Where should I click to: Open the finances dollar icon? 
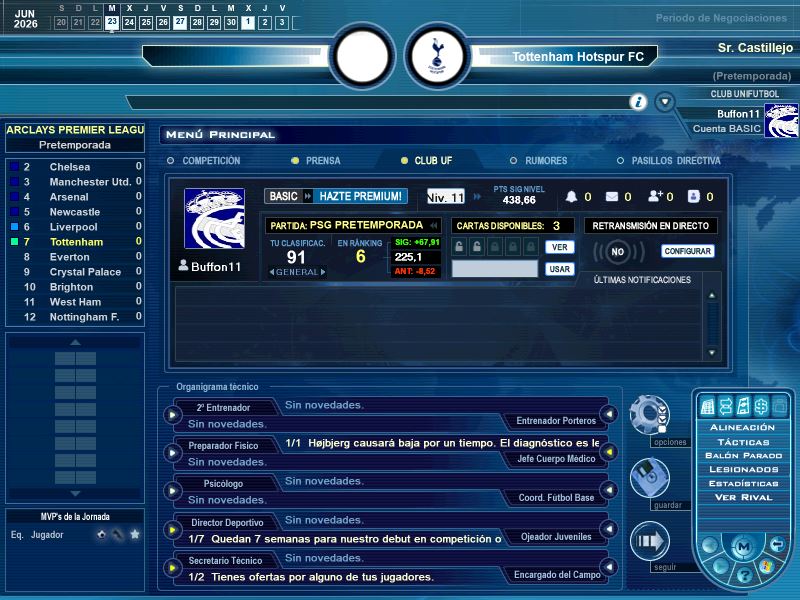click(761, 406)
